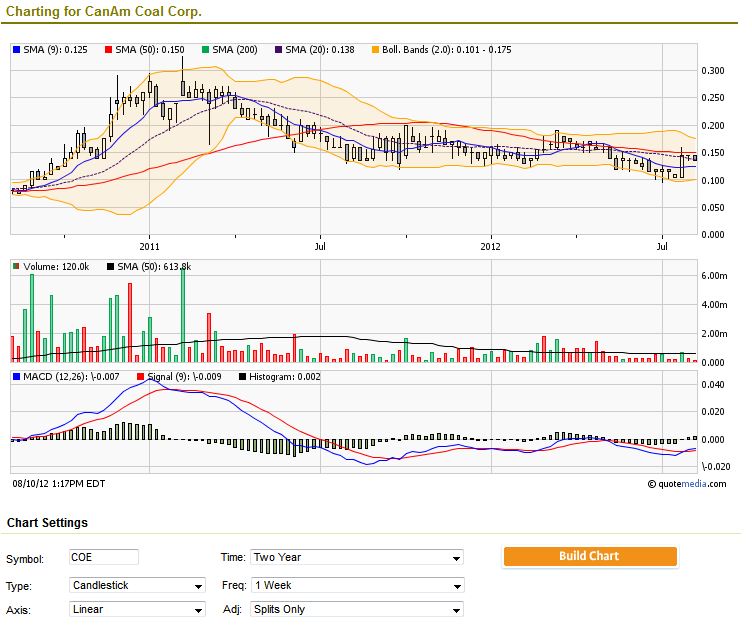Click the black volume SMA (50) legend swatch
This screenshot has width=752, height=637.
pyautogui.click(x=110, y=266)
